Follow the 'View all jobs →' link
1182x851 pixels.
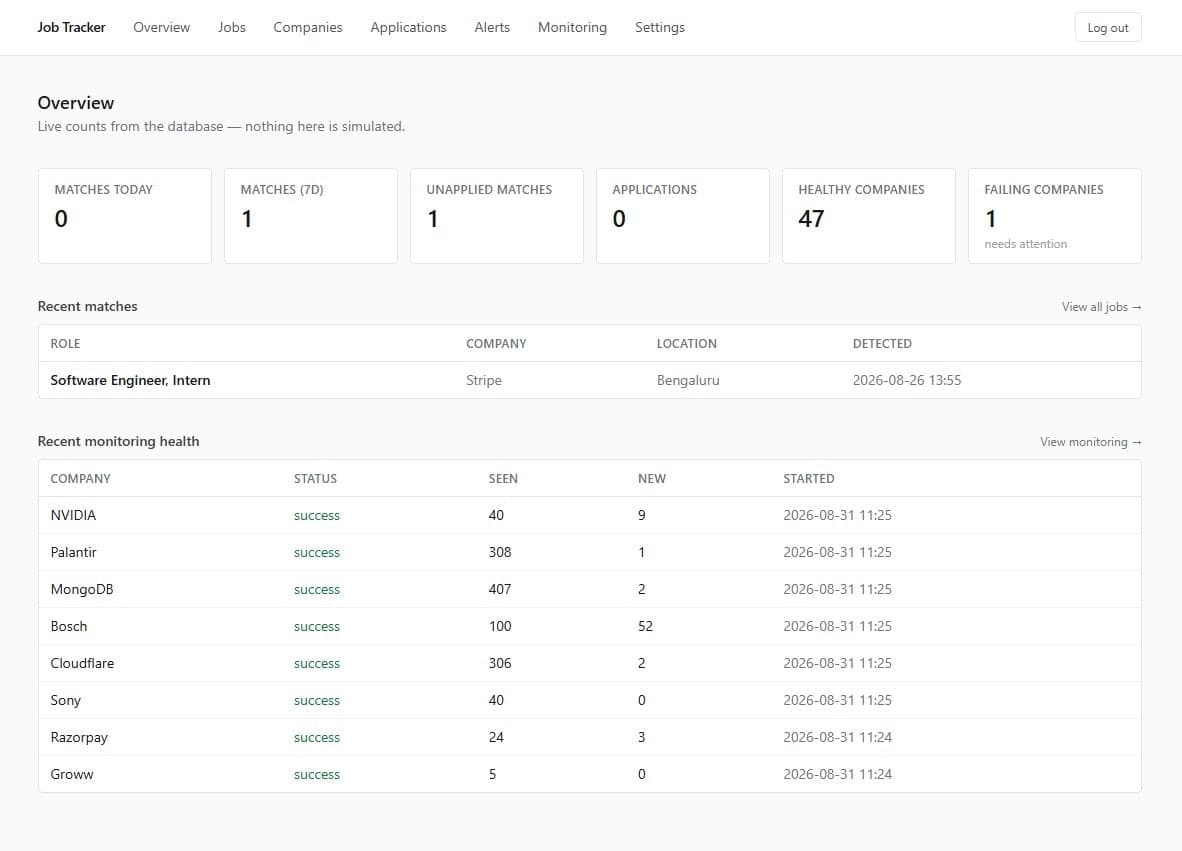1101,307
